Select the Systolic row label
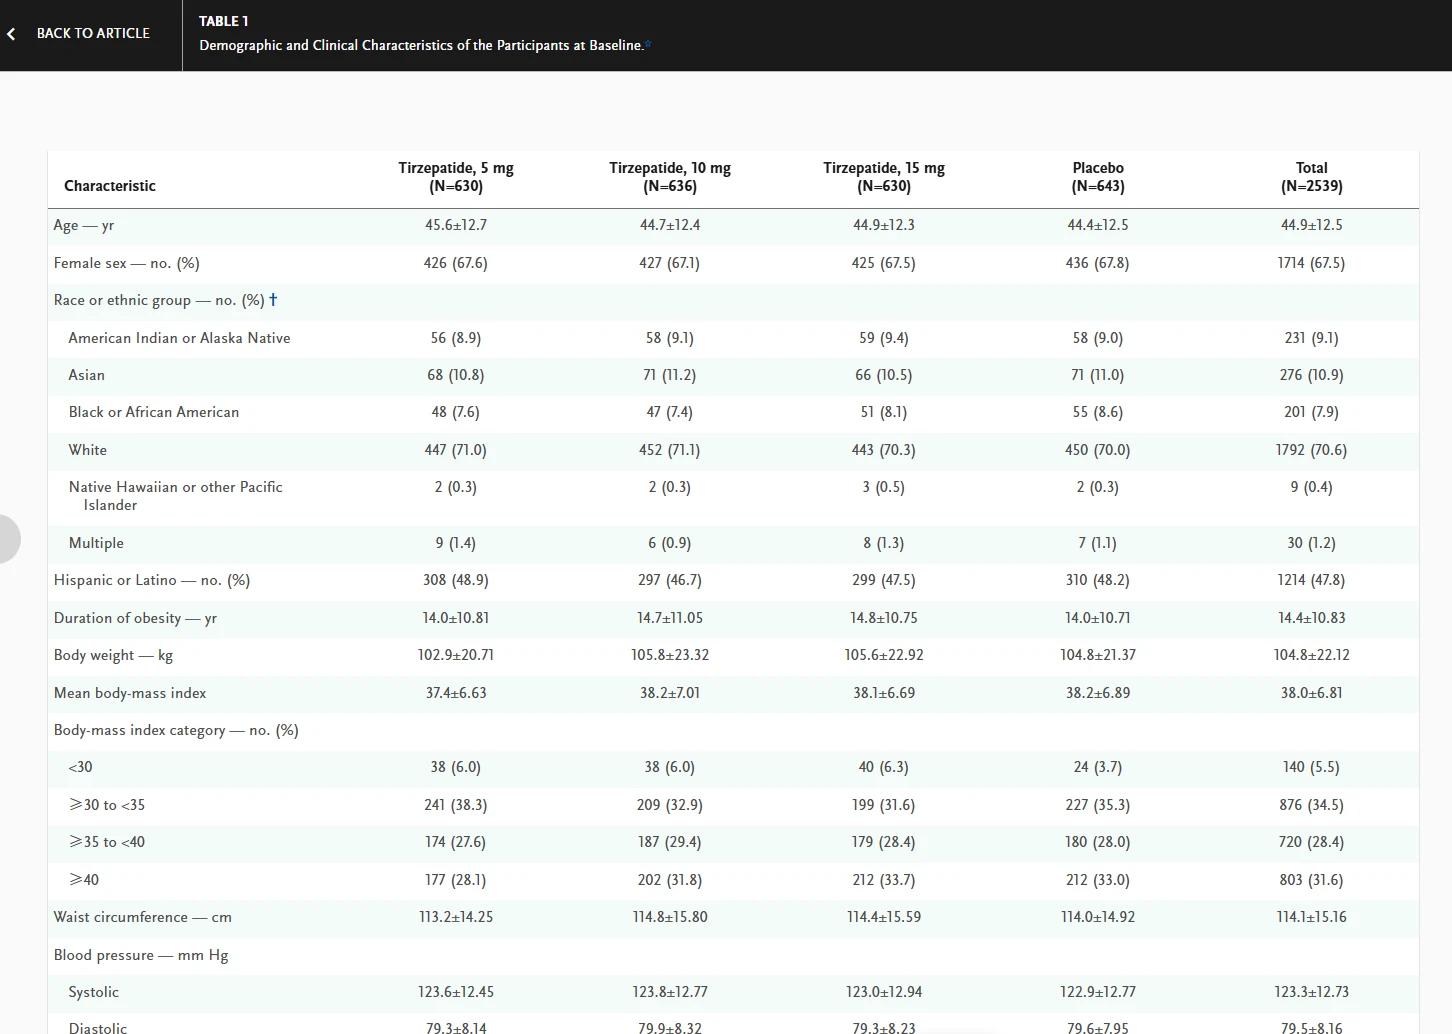The width and height of the screenshot is (1452, 1034). click(x=94, y=992)
